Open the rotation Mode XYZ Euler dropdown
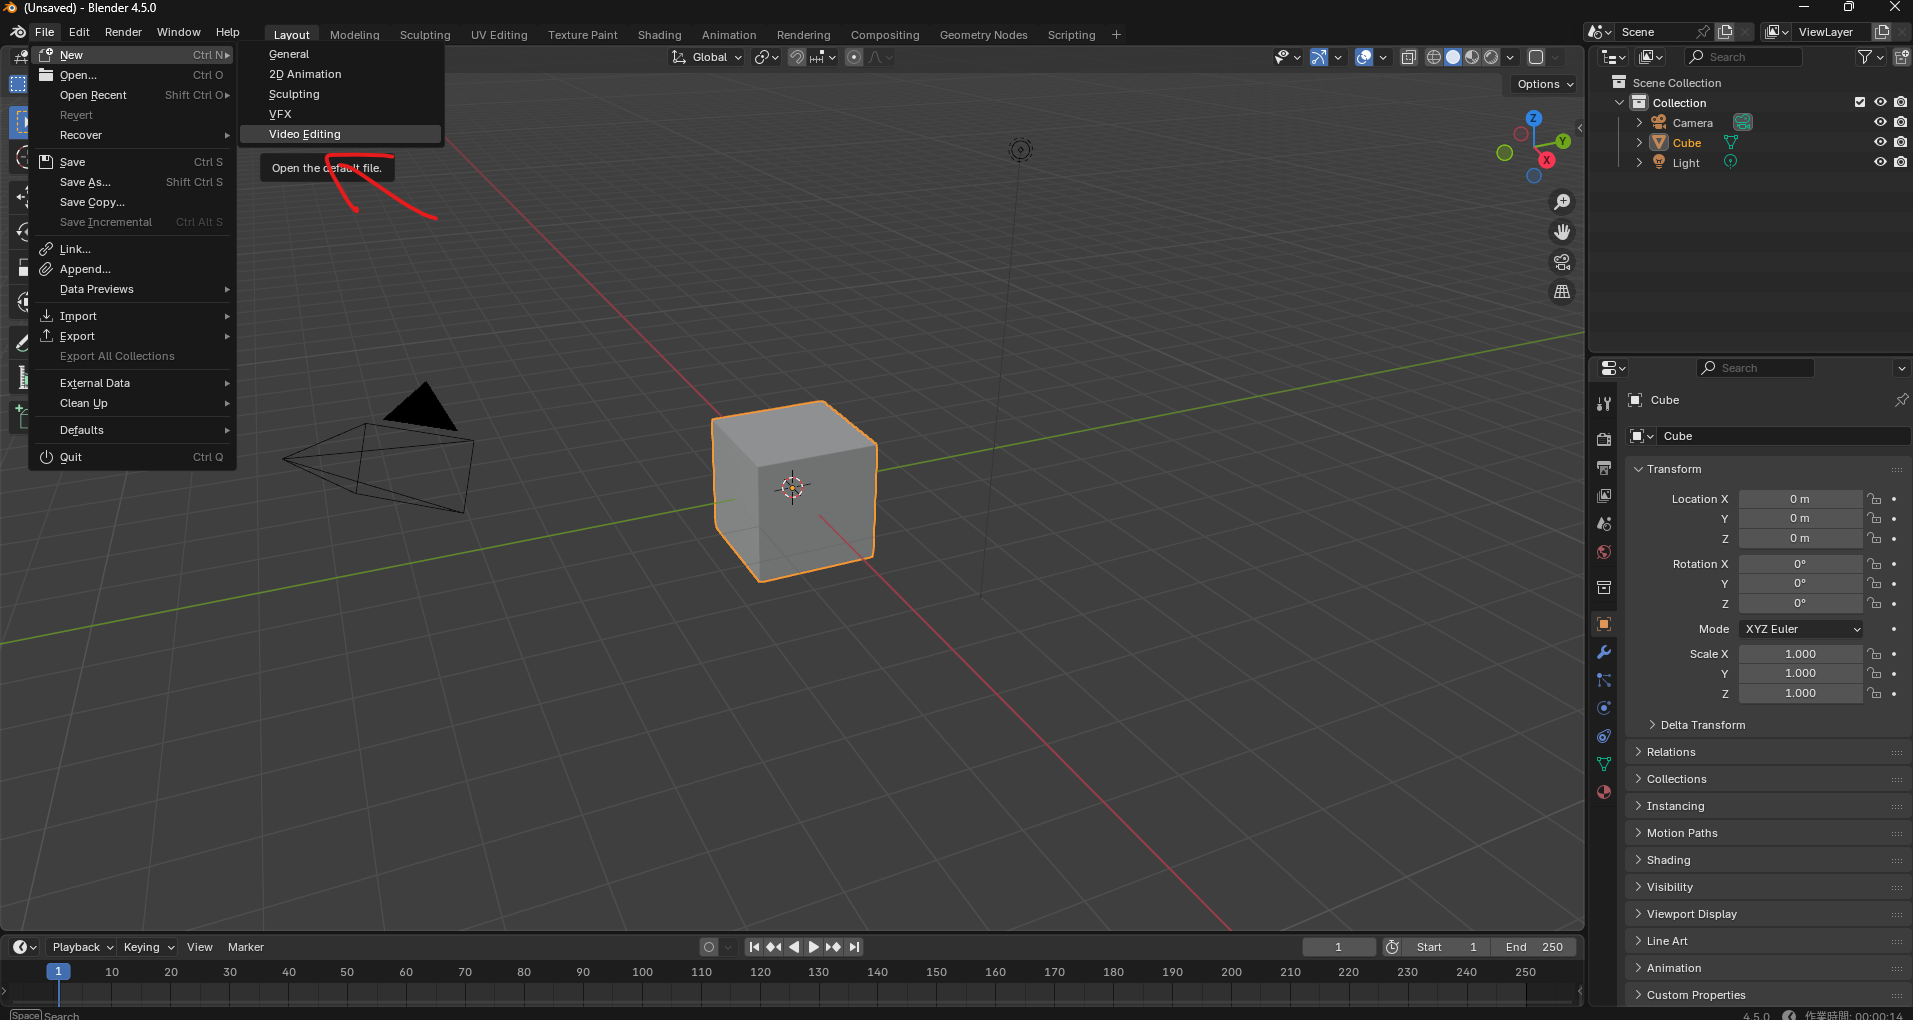This screenshot has height=1020, width=1913. (x=1800, y=629)
